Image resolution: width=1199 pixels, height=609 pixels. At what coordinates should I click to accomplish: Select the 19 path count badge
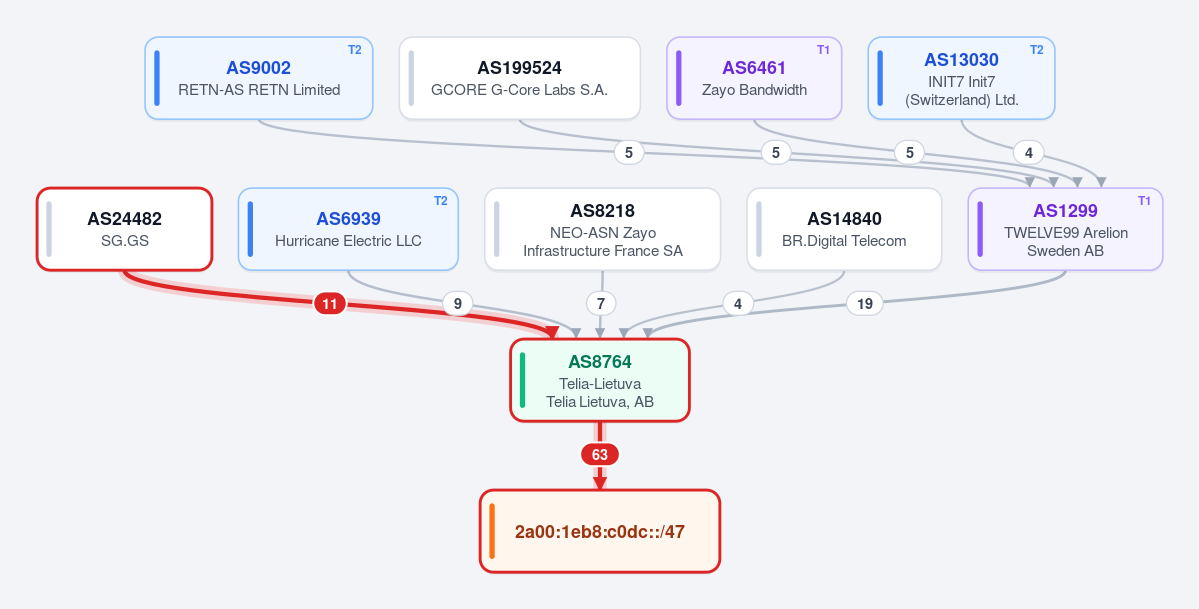865,304
